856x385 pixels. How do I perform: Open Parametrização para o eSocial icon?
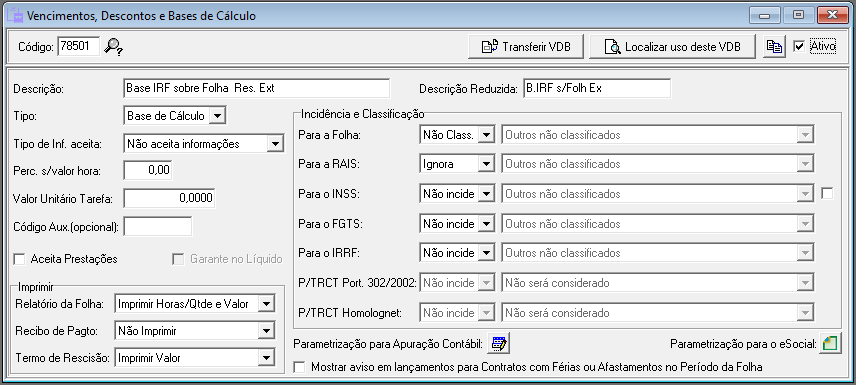pos(830,343)
